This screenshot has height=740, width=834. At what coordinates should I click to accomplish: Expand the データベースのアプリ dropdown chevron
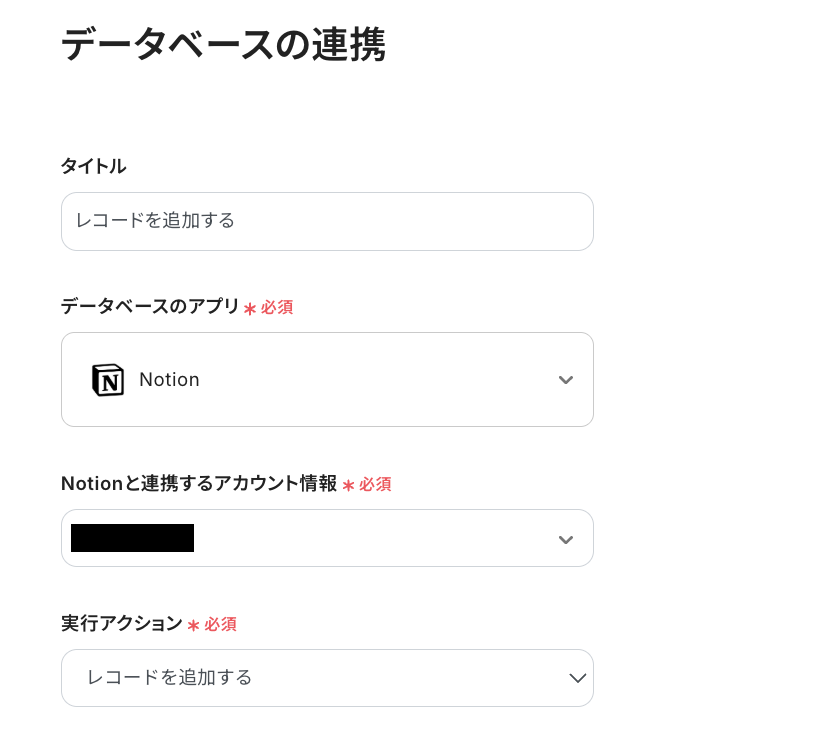click(x=565, y=380)
